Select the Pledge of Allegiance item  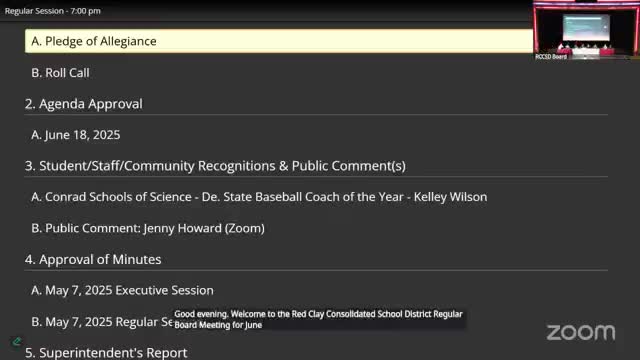click(279, 41)
